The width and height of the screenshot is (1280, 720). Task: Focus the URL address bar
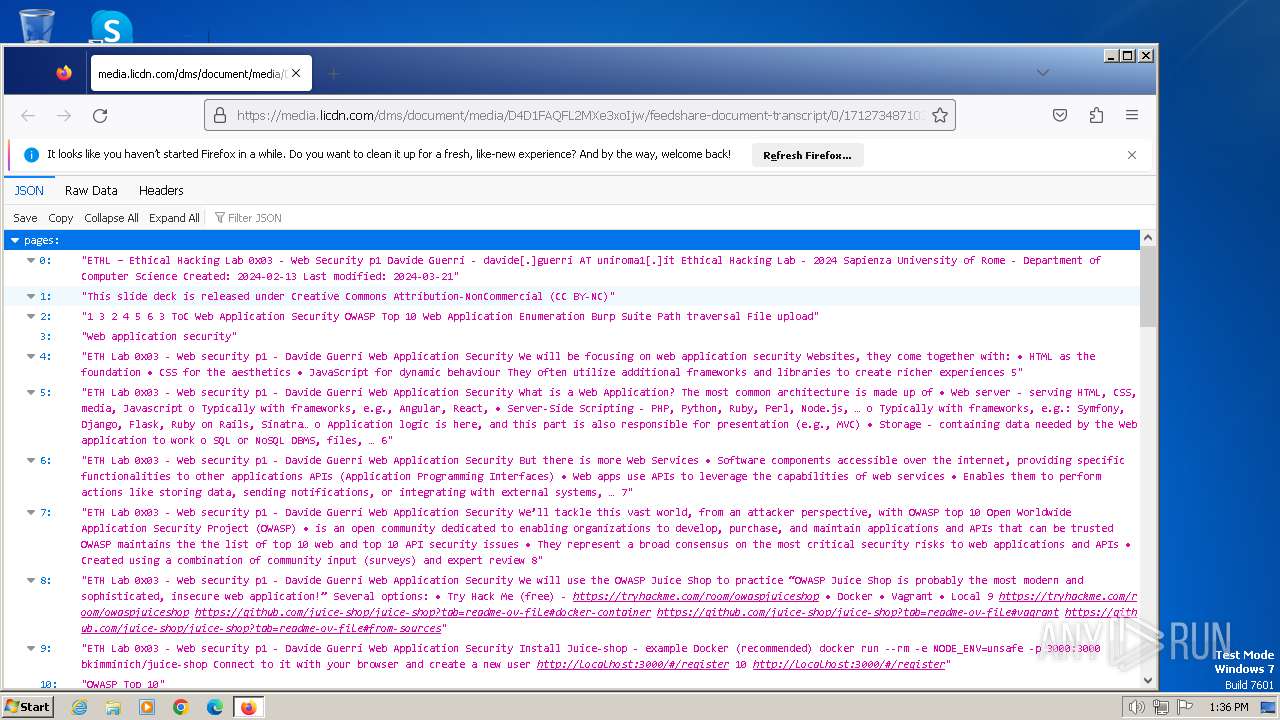pos(580,116)
